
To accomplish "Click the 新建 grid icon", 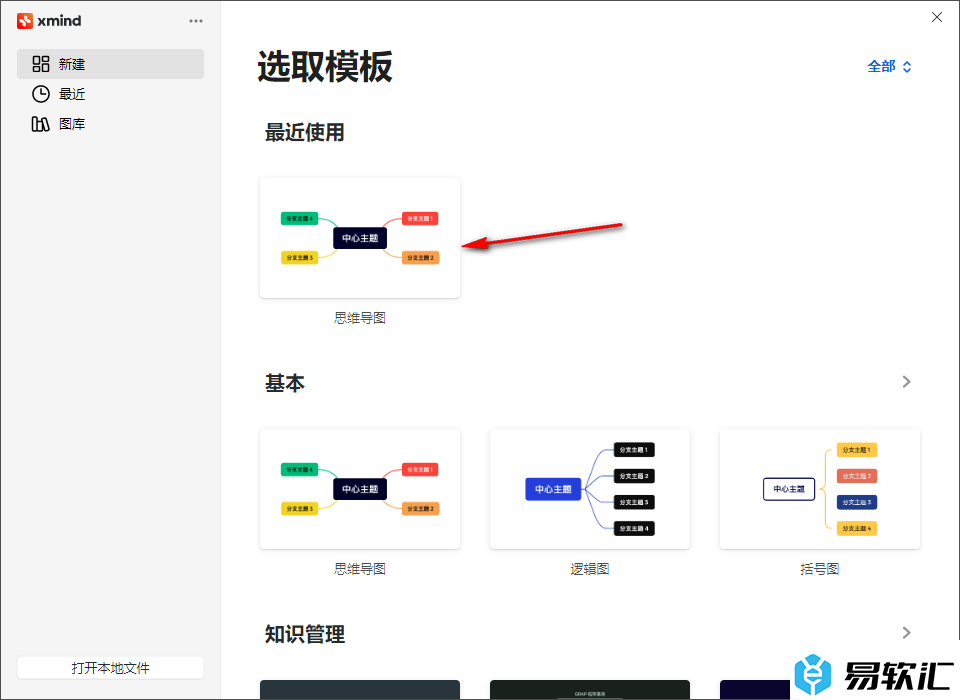I will pos(40,64).
